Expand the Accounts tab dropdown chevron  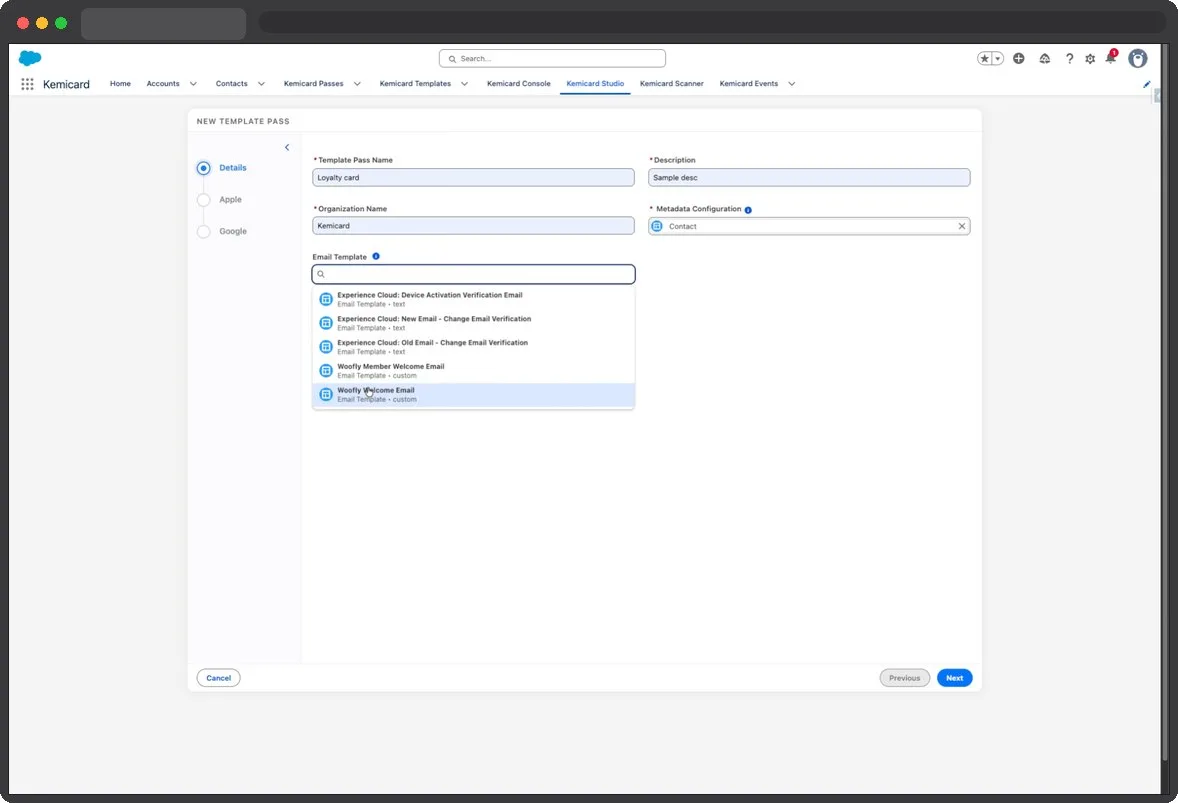click(193, 84)
